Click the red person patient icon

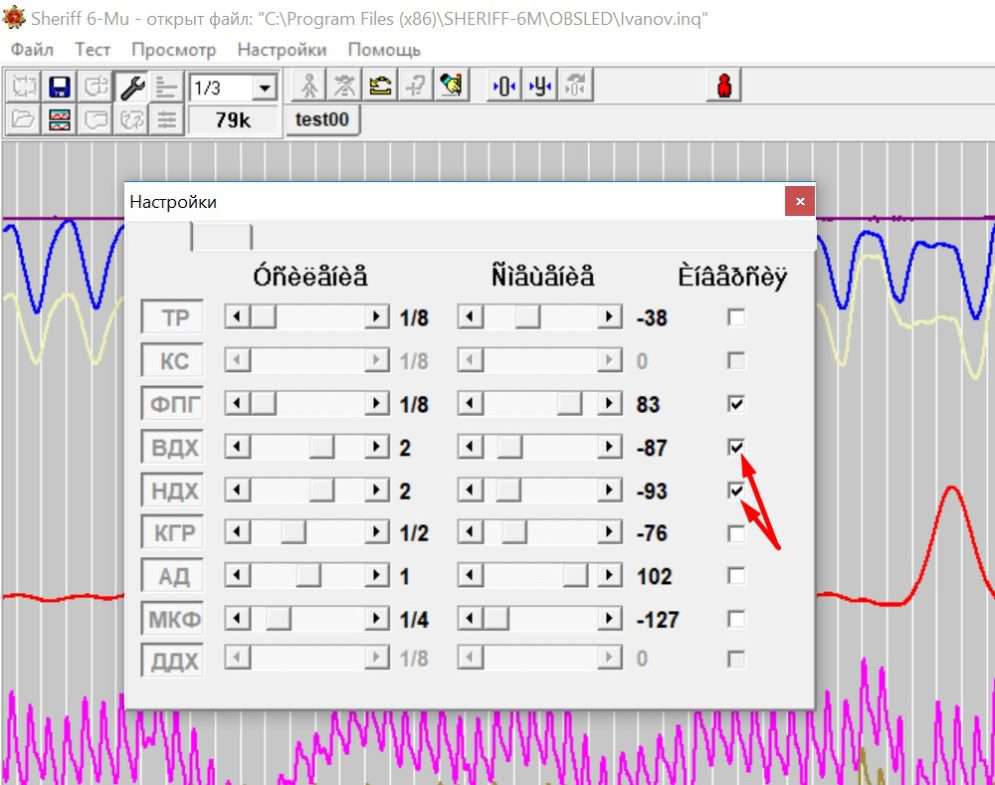[x=722, y=85]
